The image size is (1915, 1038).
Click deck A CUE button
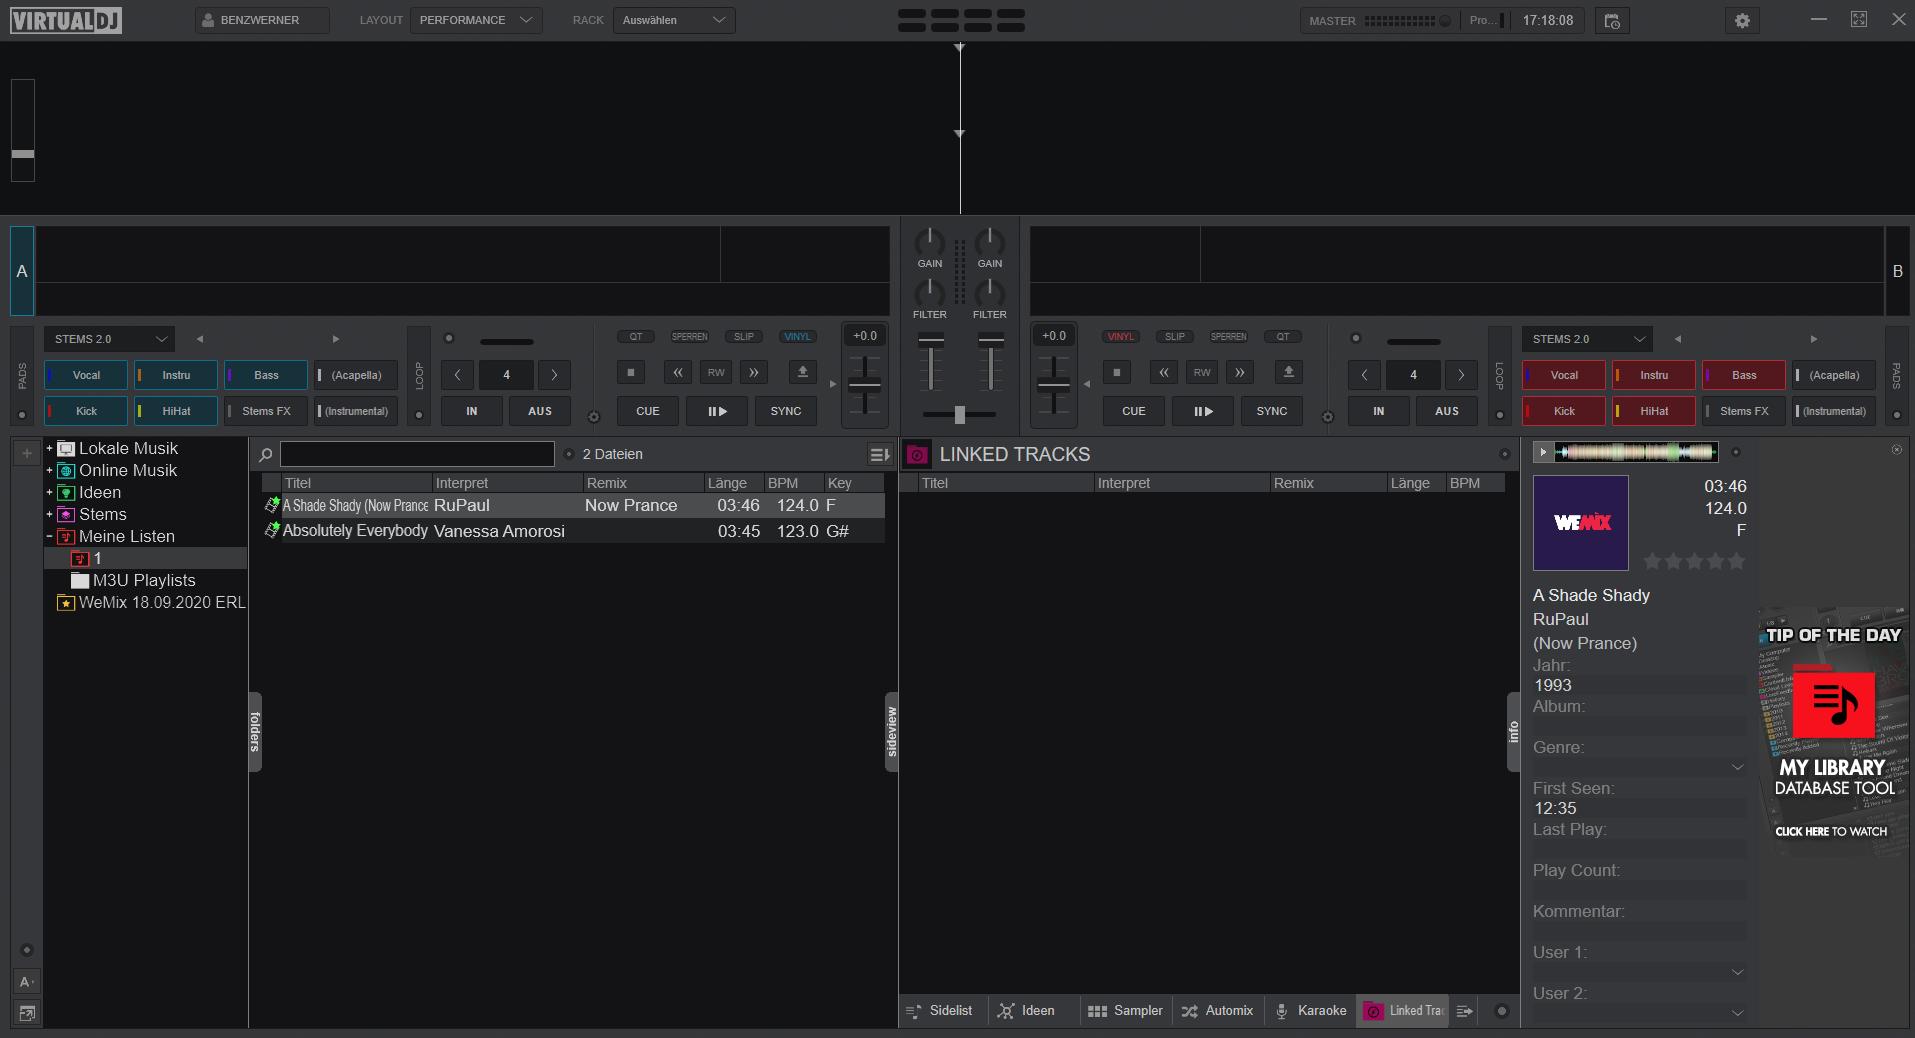pyautogui.click(x=648, y=411)
